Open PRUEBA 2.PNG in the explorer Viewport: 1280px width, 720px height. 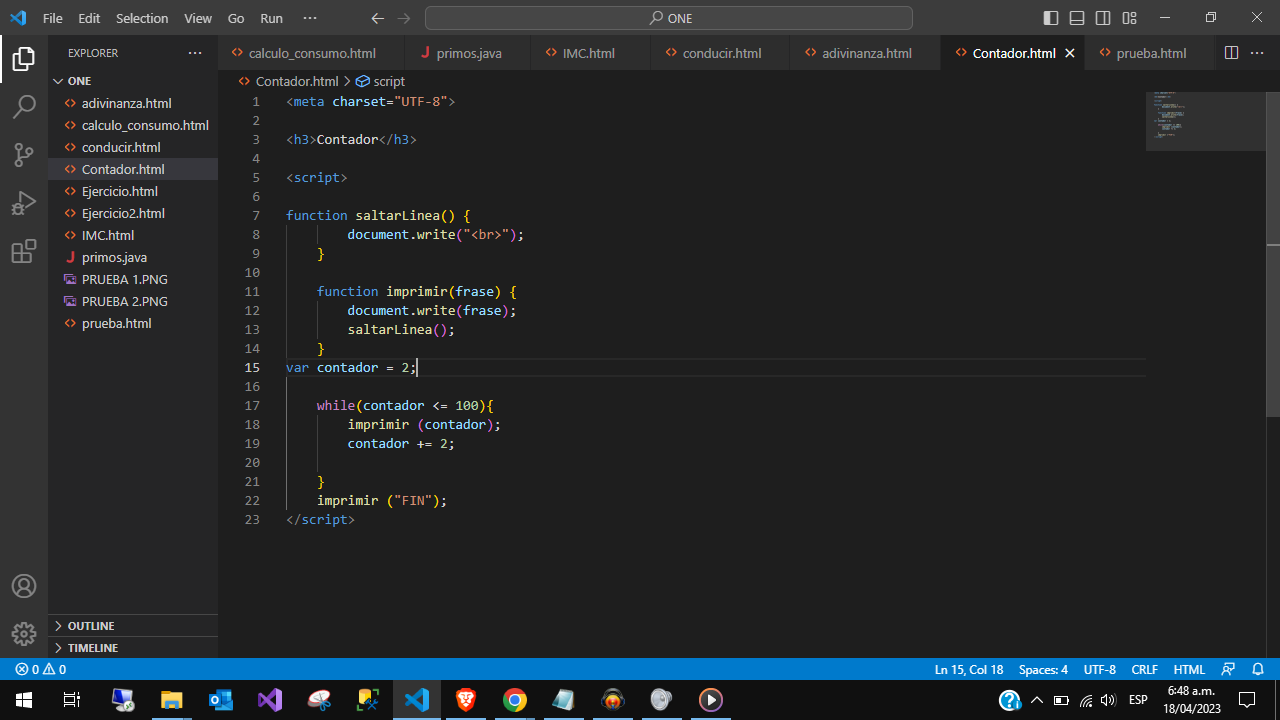tap(133, 301)
